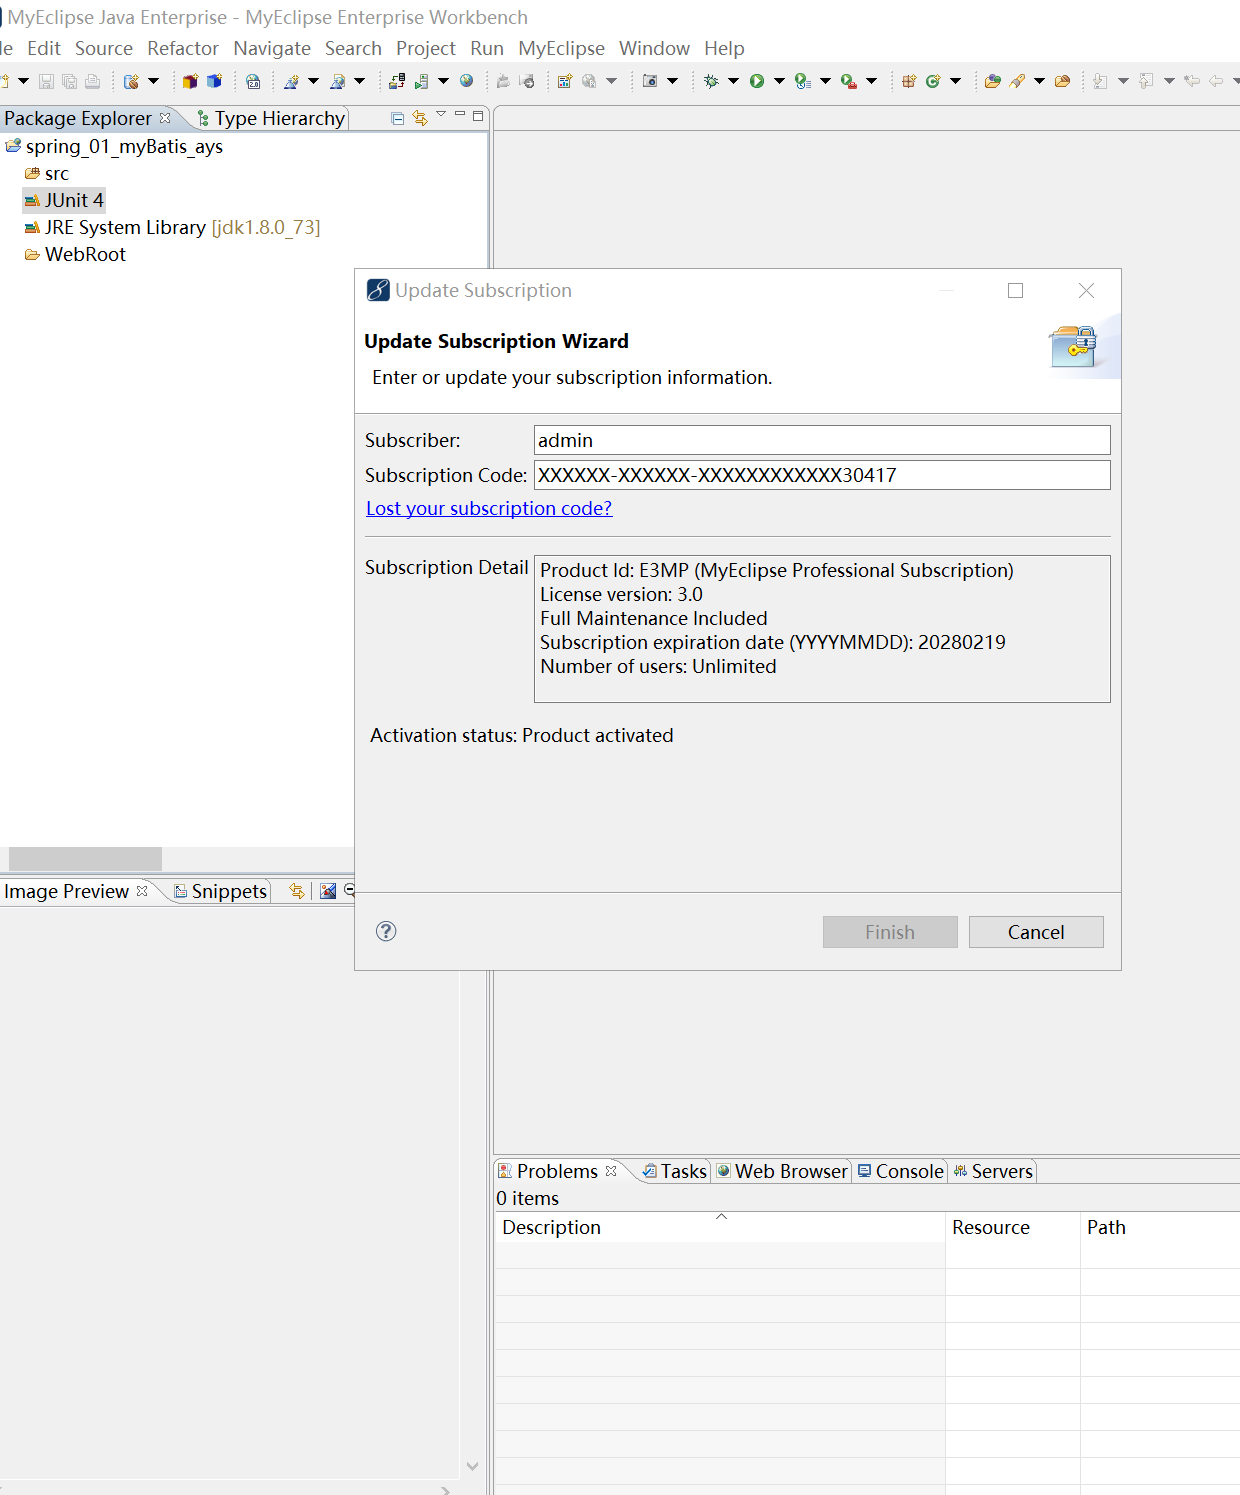Click the Image Preview picture icon
The width and height of the screenshot is (1240, 1495).
(x=328, y=890)
